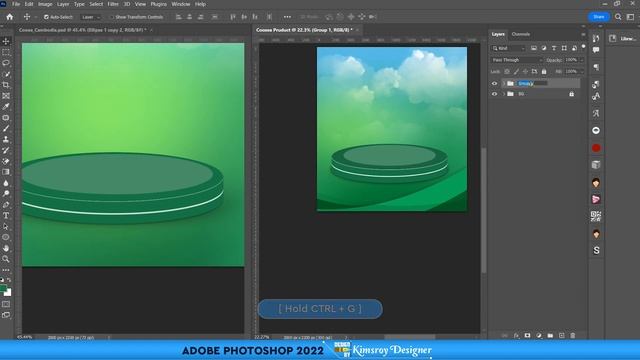Click Create new layer icon

[x=562, y=336]
